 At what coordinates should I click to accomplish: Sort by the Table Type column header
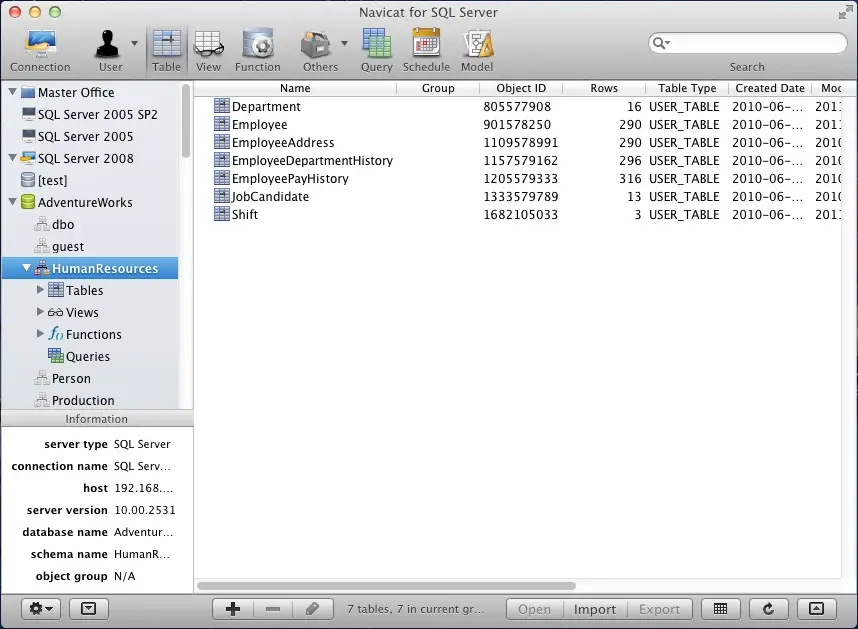click(687, 88)
